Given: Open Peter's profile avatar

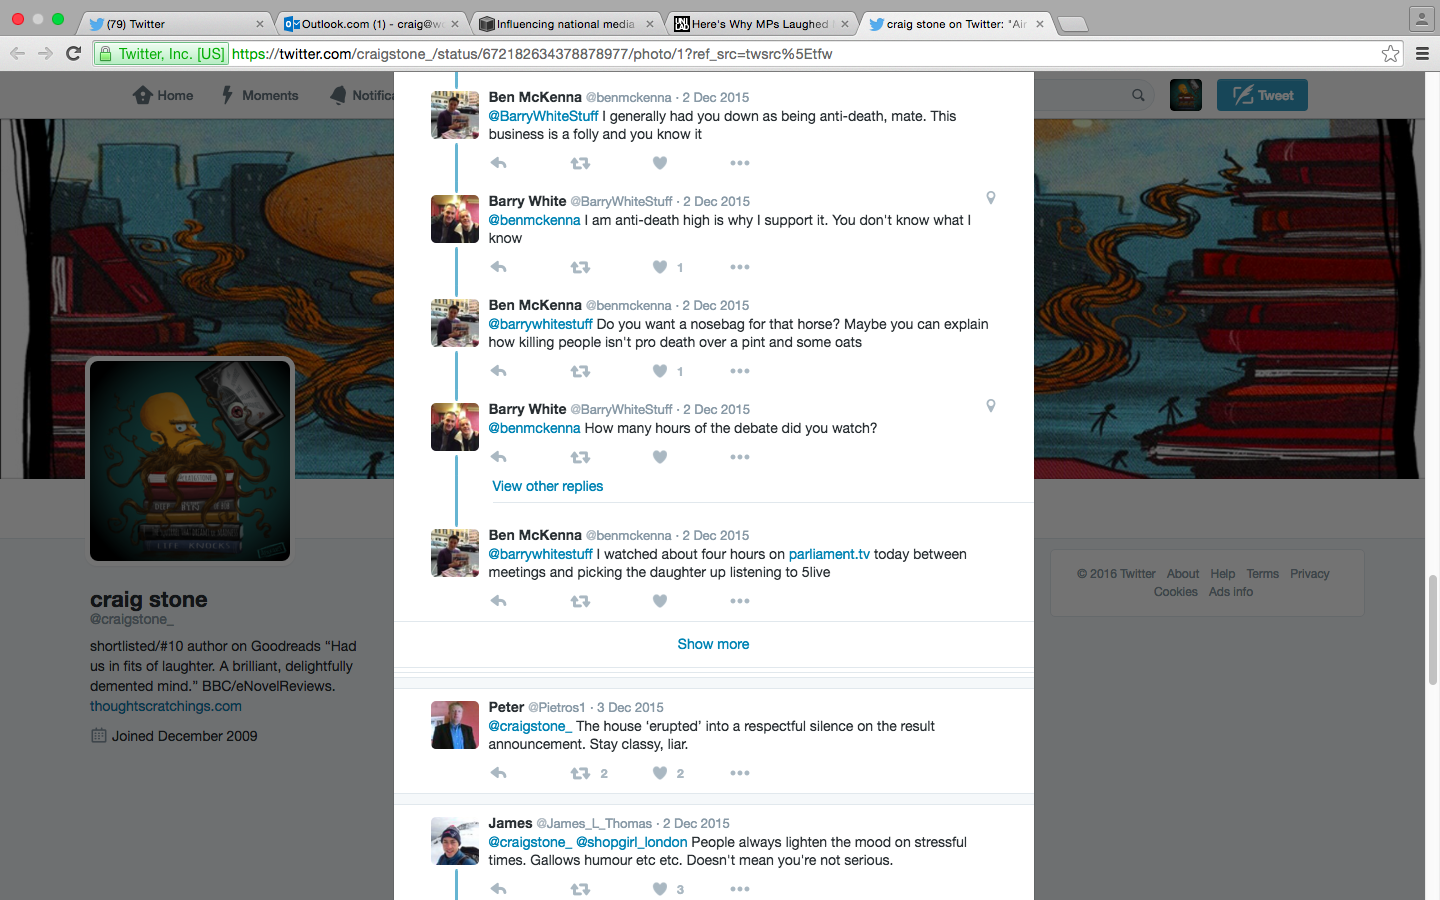Looking at the screenshot, I should point(455,725).
